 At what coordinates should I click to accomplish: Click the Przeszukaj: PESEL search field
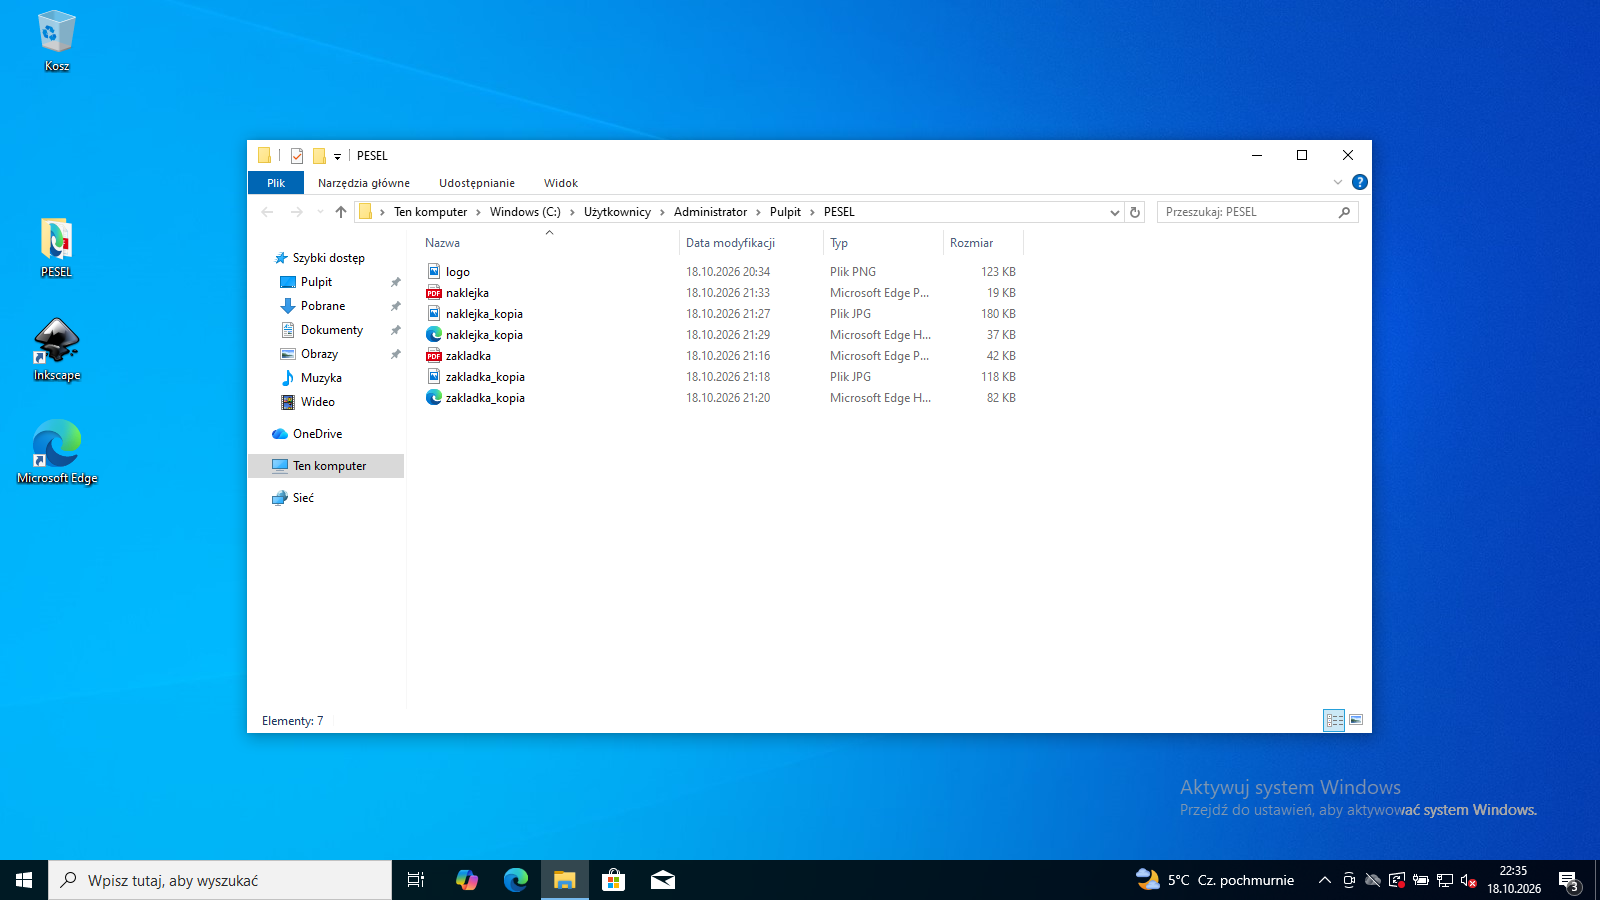point(1249,212)
